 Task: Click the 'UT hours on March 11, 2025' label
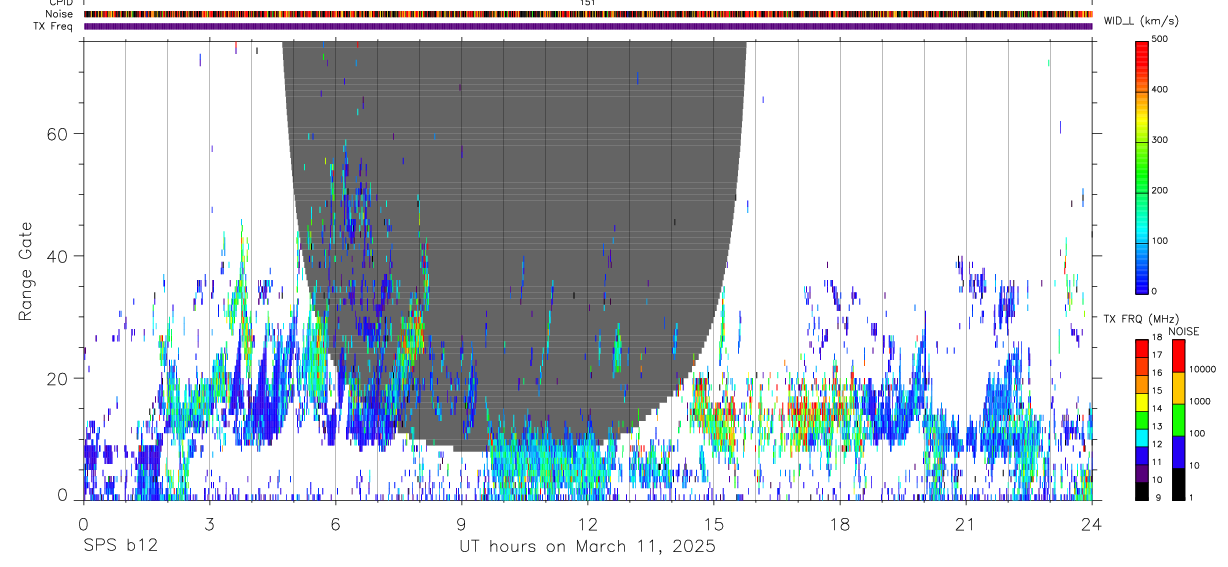(587, 547)
